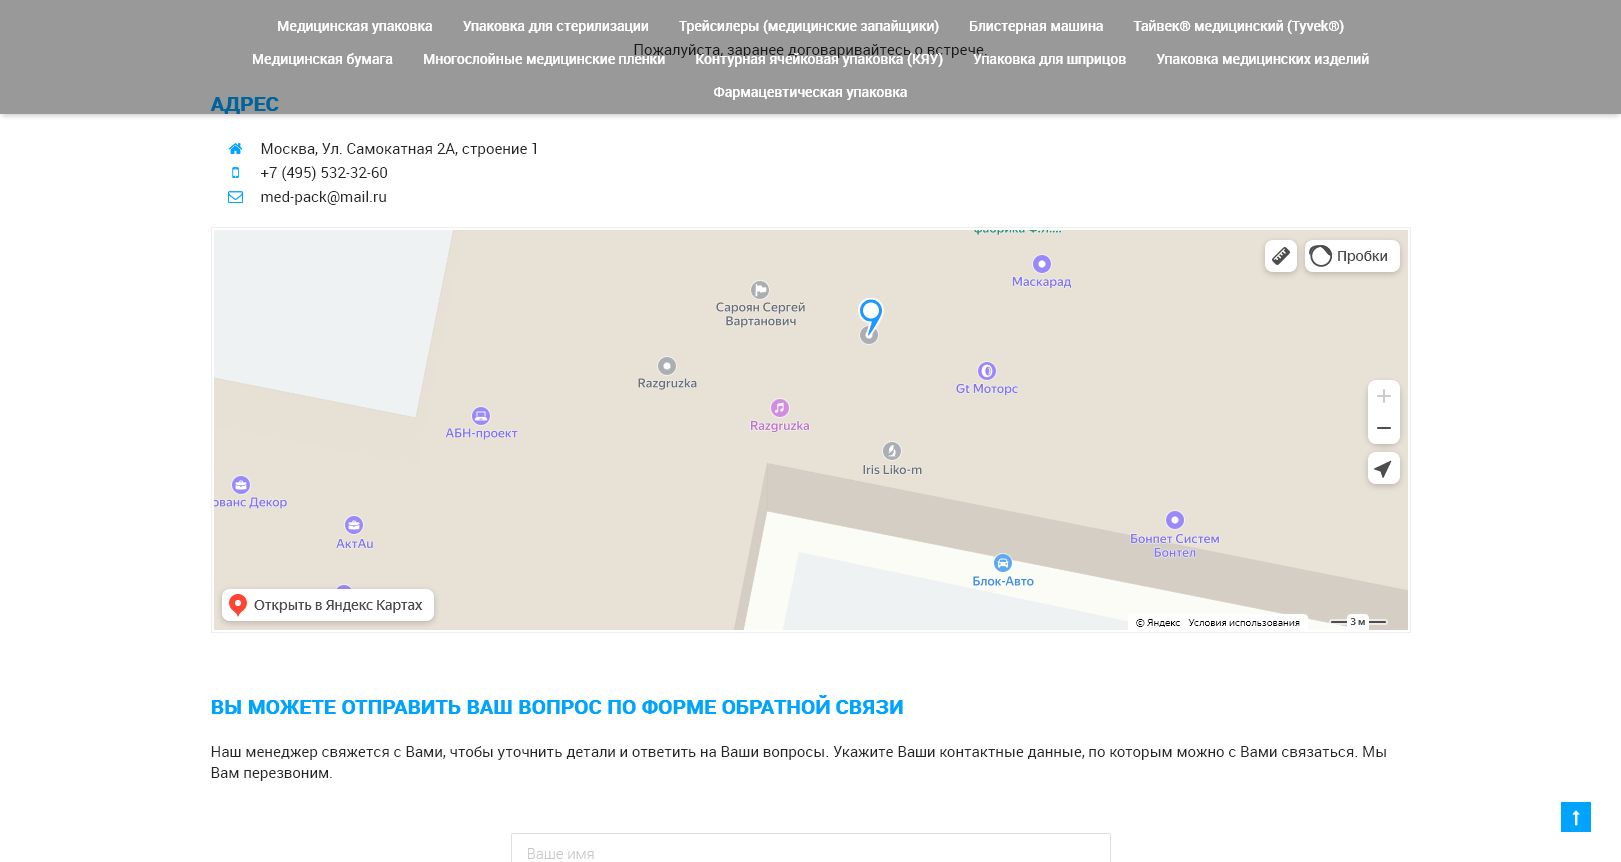Toggle the Пробки traffic layer
The height and width of the screenshot is (862, 1621).
1352,256
